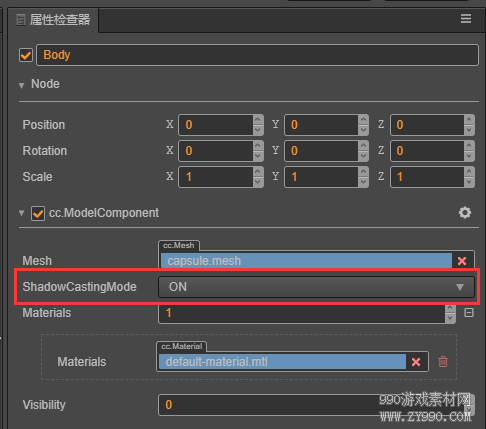Disable the cc.ModelComponent checkbox

point(38,213)
